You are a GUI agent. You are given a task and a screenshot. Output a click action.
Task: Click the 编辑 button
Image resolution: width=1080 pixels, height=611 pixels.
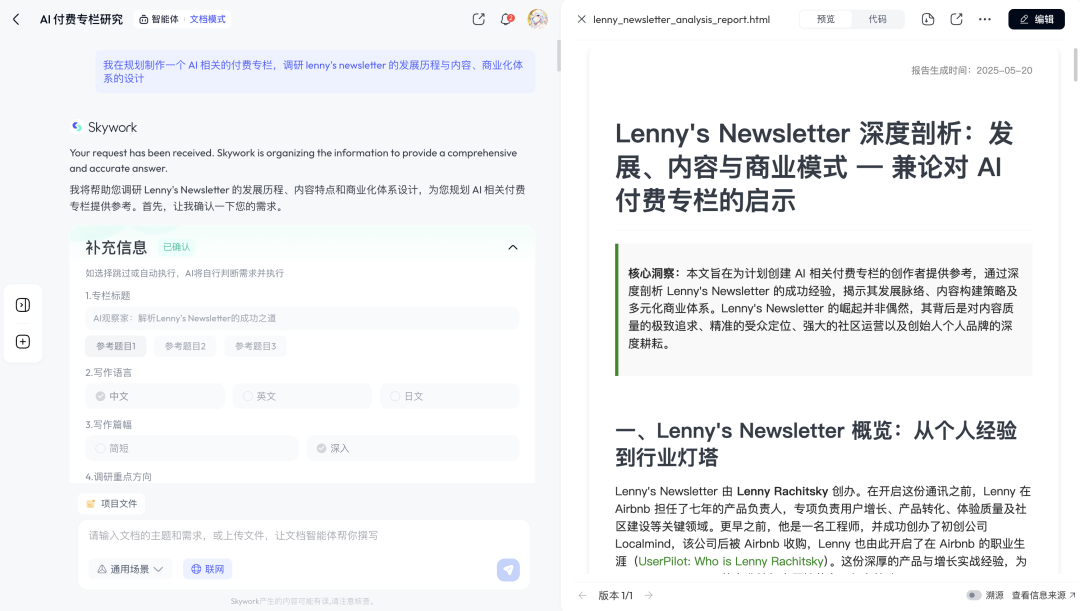tap(1037, 19)
